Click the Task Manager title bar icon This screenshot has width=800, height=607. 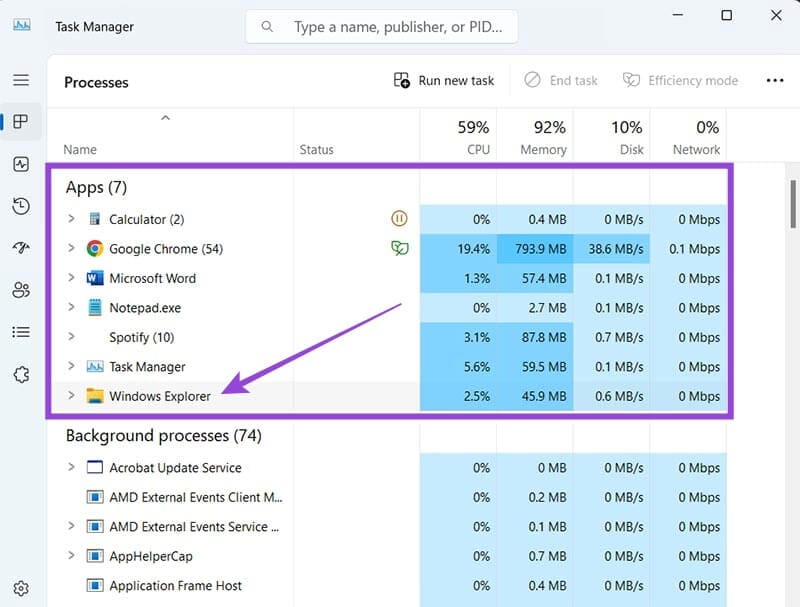click(x=21, y=25)
